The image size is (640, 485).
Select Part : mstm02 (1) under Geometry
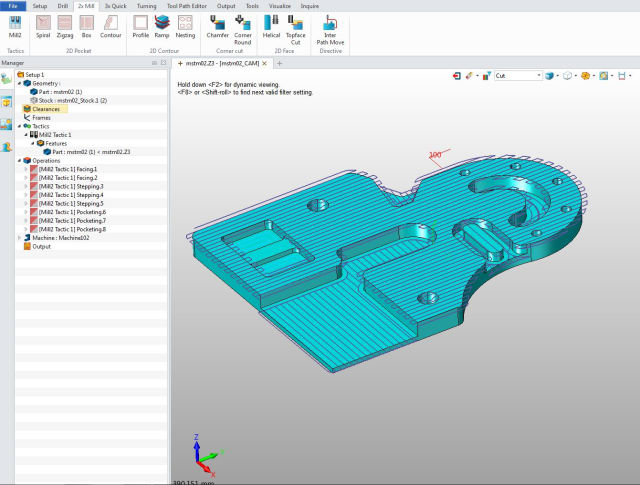click(56, 92)
